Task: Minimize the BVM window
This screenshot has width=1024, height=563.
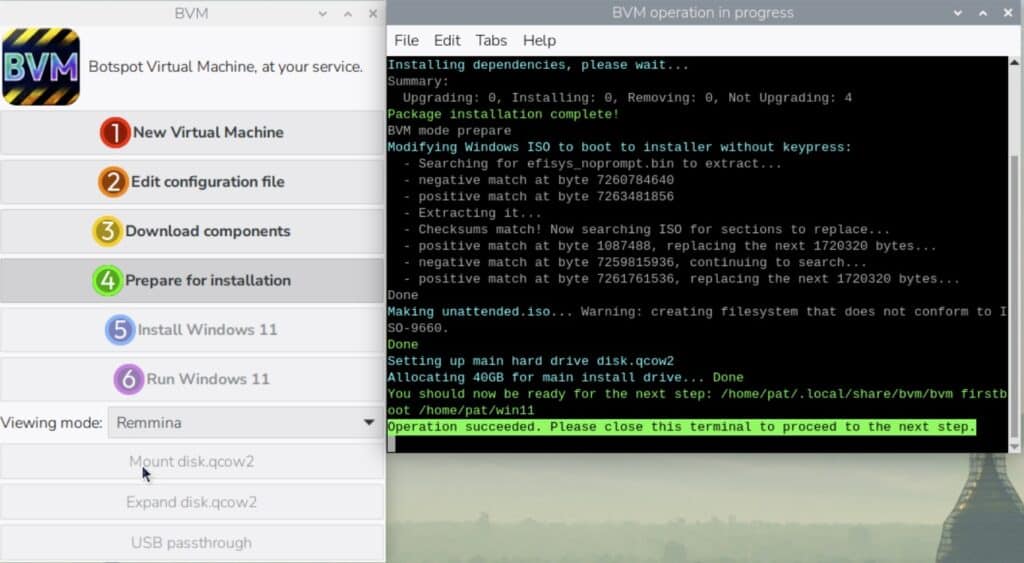Action: click(x=322, y=14)
